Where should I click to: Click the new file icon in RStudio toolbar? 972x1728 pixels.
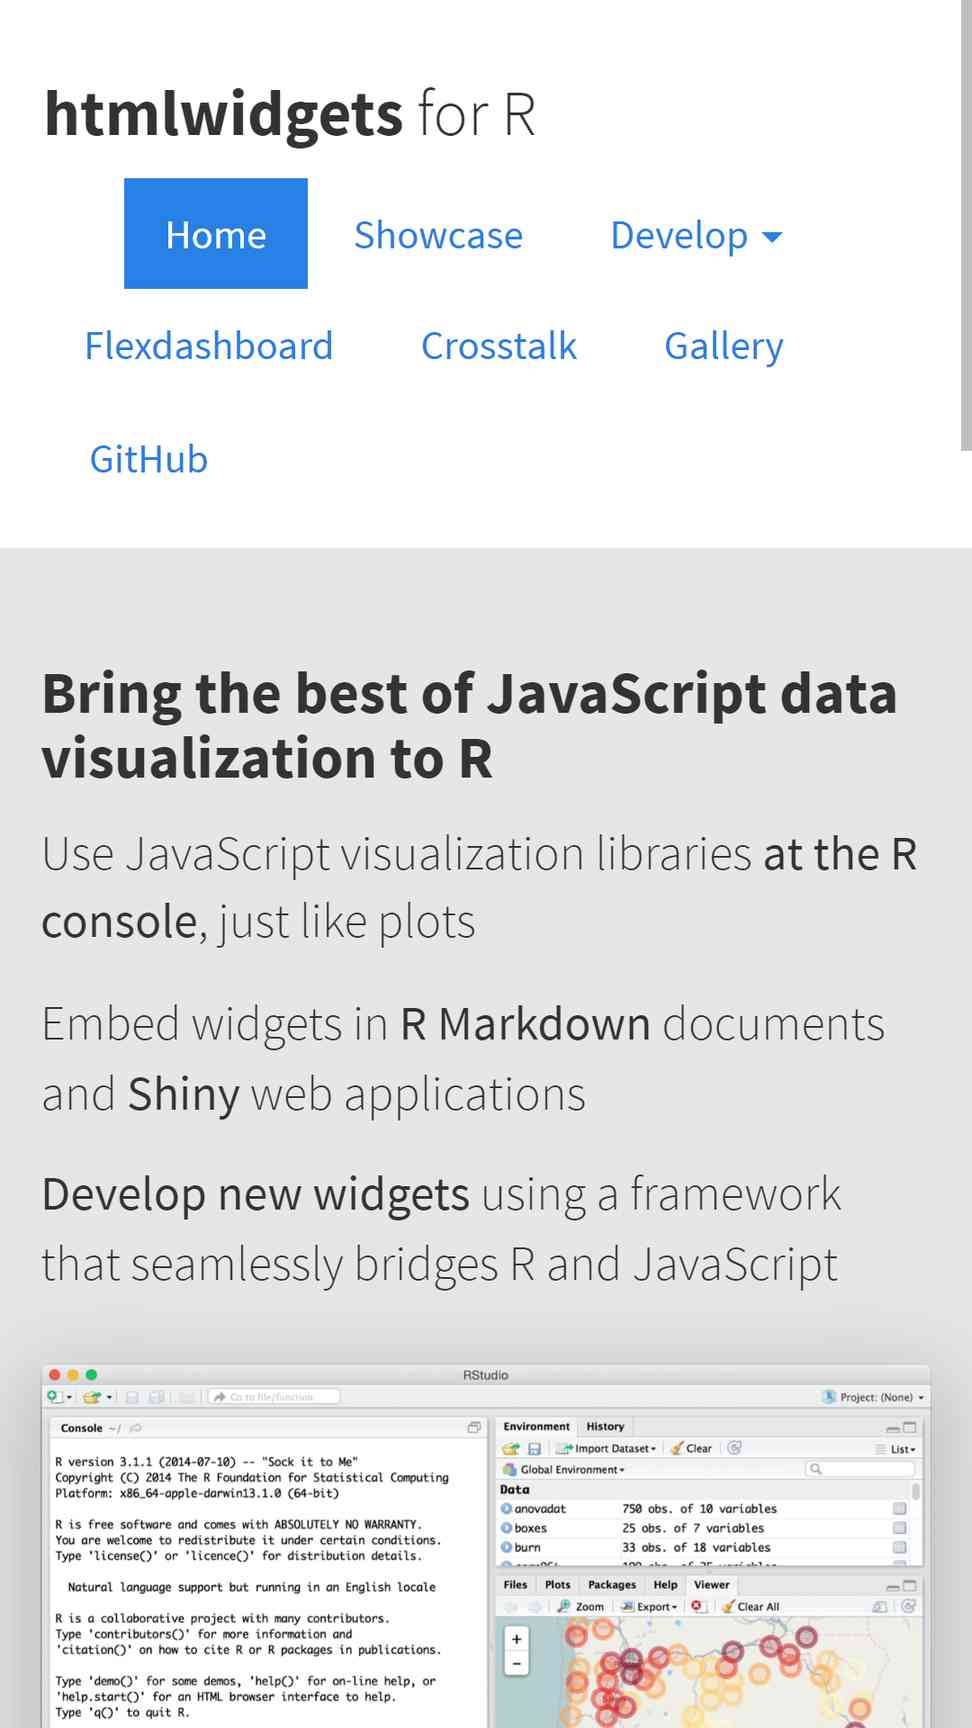click(54, 1397)
